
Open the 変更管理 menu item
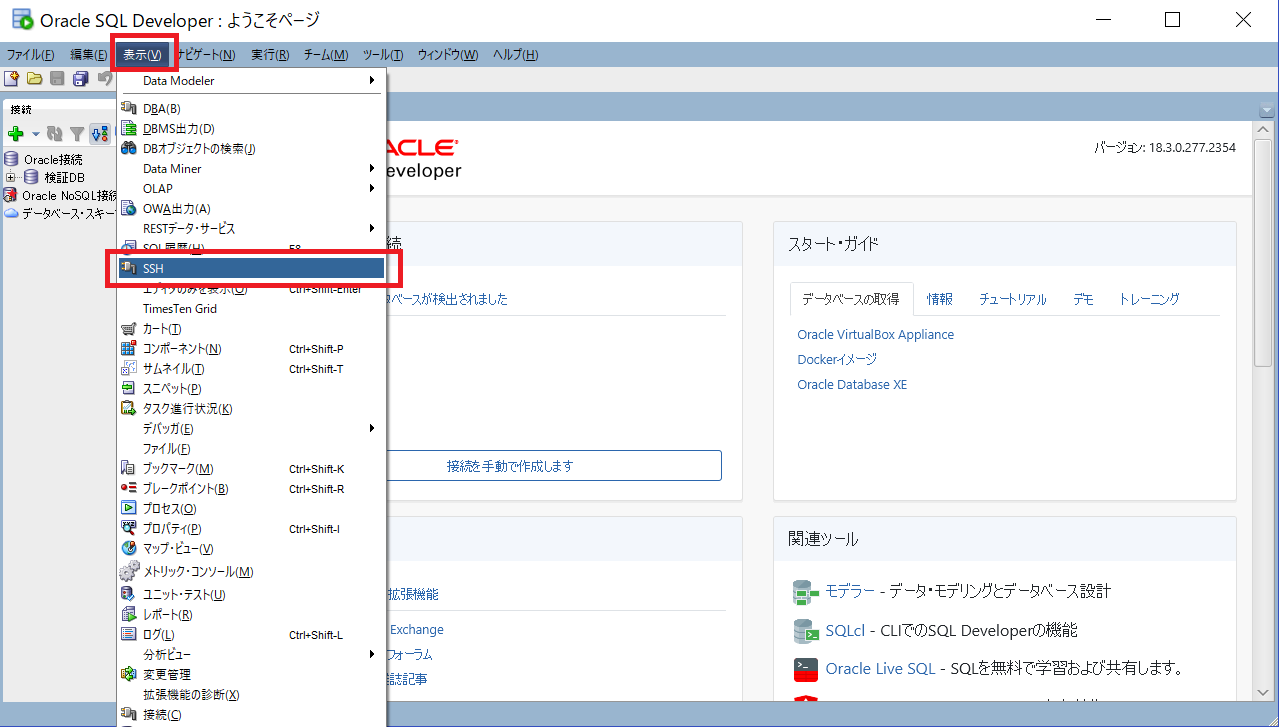(x=251, y=674)
